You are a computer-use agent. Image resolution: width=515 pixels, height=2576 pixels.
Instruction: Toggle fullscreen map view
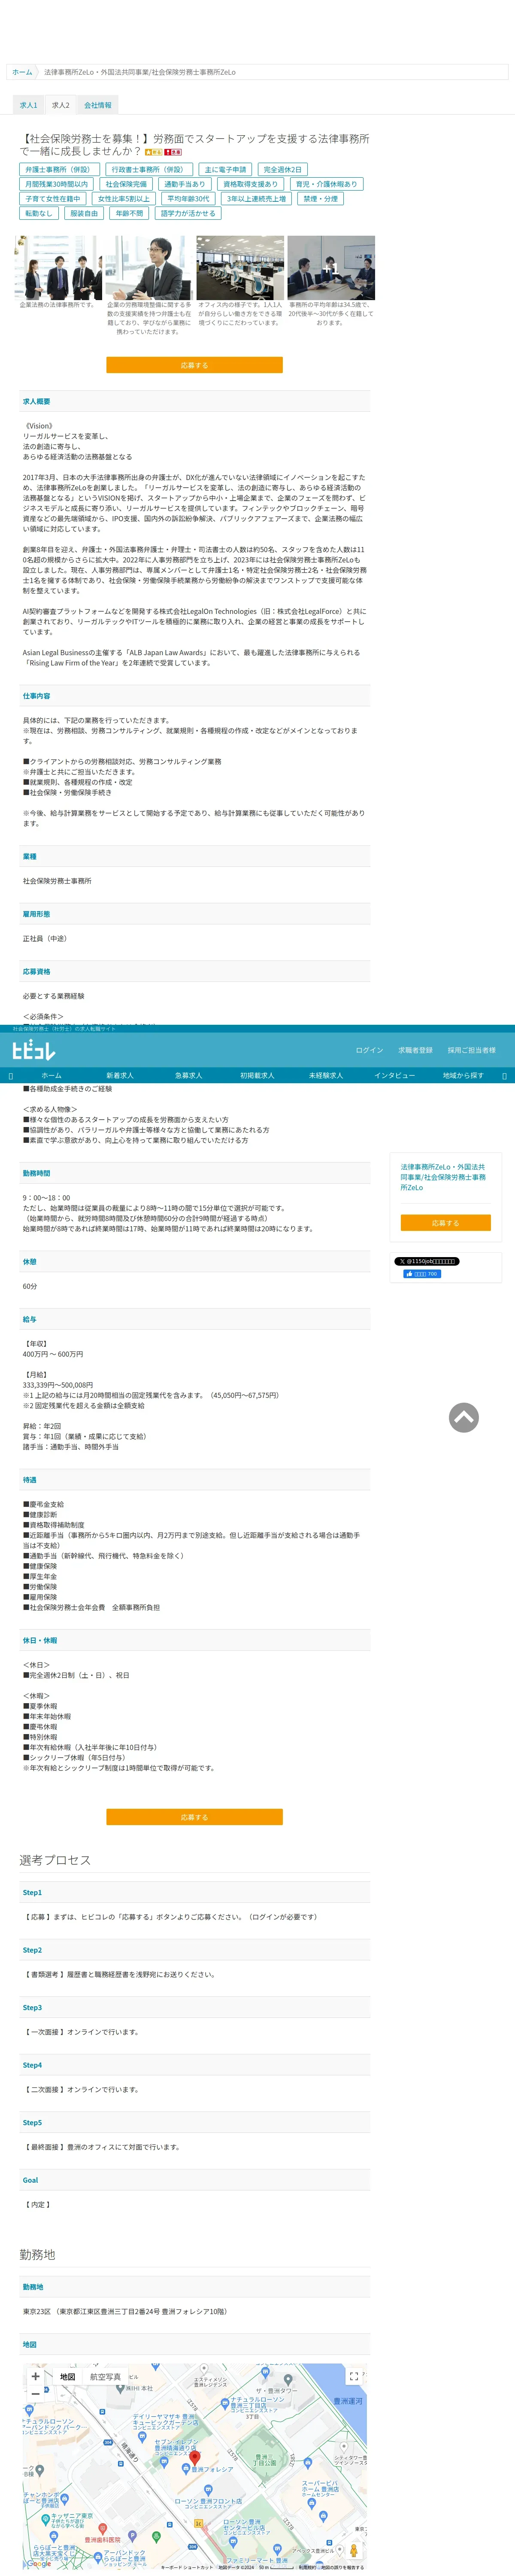(353, 2377)
